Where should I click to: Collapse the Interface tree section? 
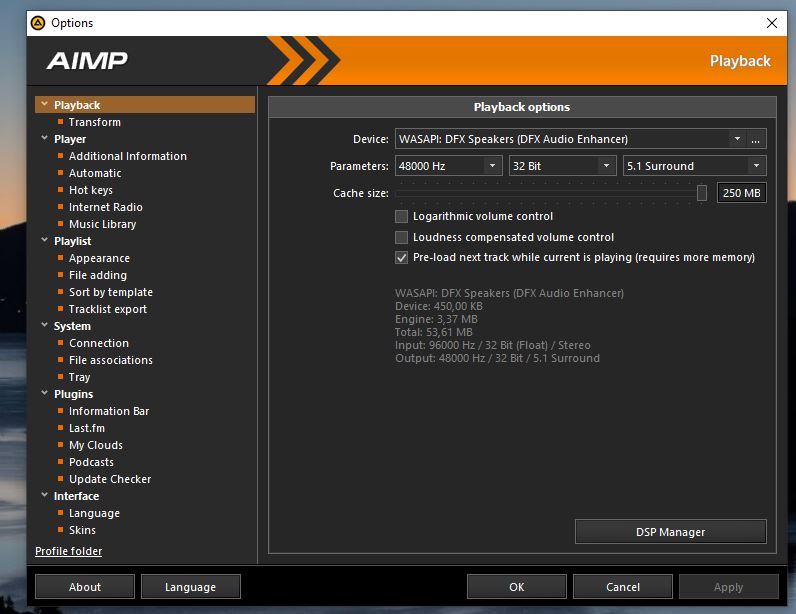coord(45,495)
